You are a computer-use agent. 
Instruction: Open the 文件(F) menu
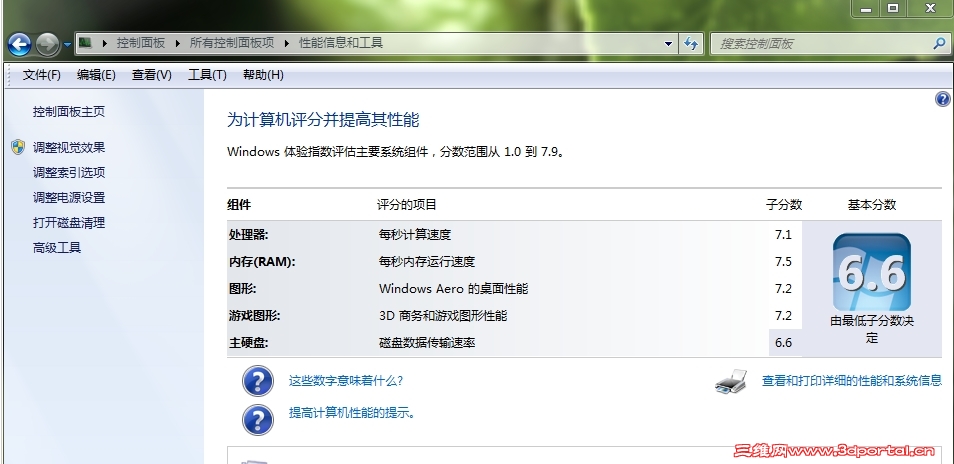click(x=42, y=75)
